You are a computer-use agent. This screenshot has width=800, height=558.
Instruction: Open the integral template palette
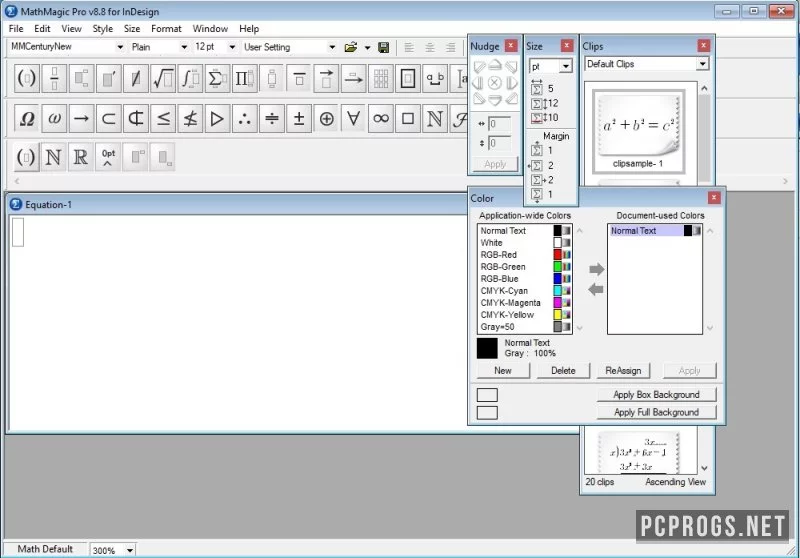point(190,79)
